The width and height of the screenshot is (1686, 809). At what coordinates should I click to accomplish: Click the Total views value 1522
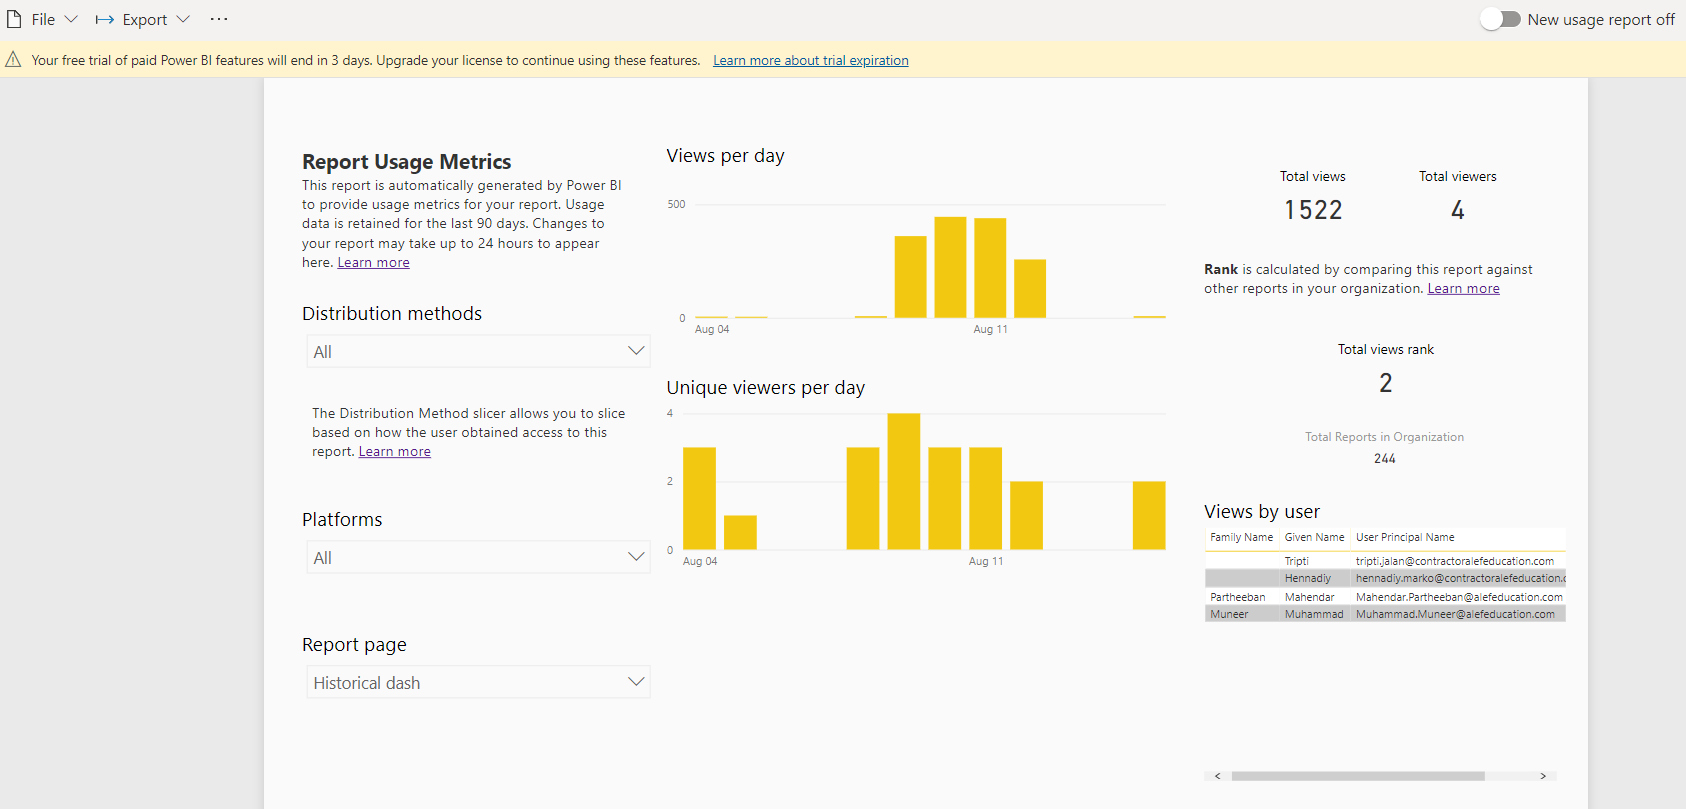coord(1313,210)
